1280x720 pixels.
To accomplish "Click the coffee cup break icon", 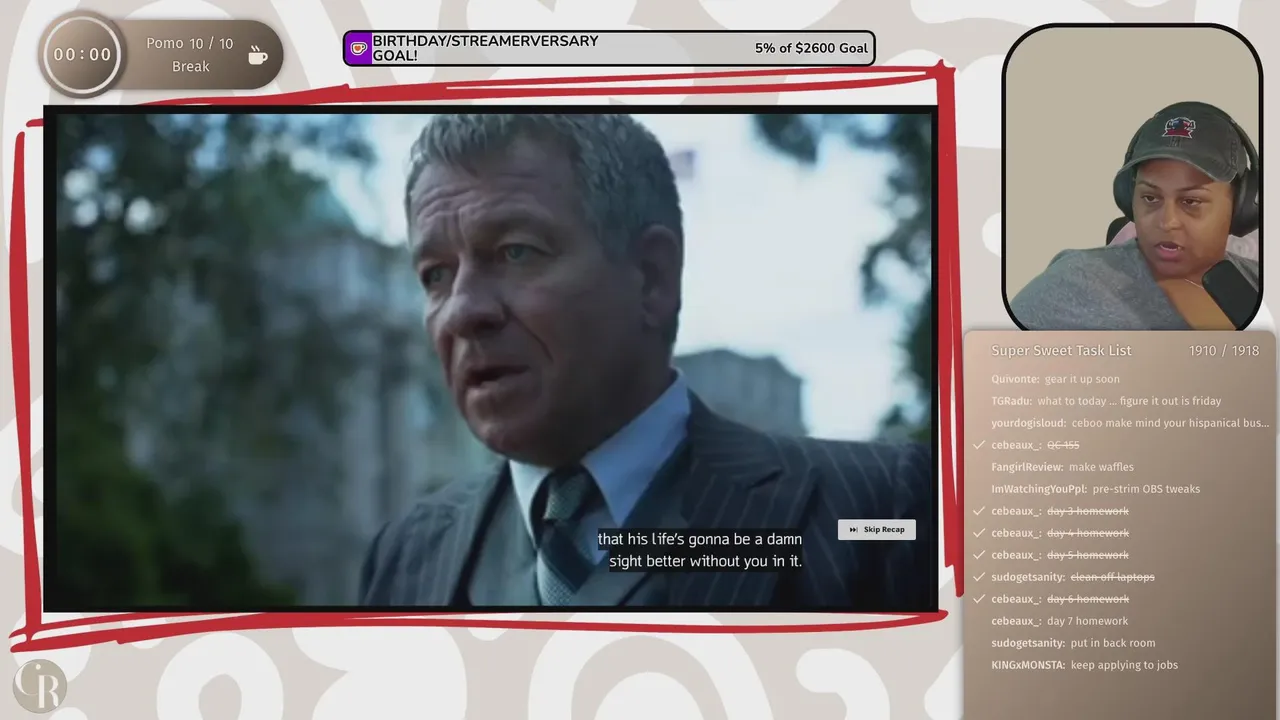I will (x=258, y=55).
